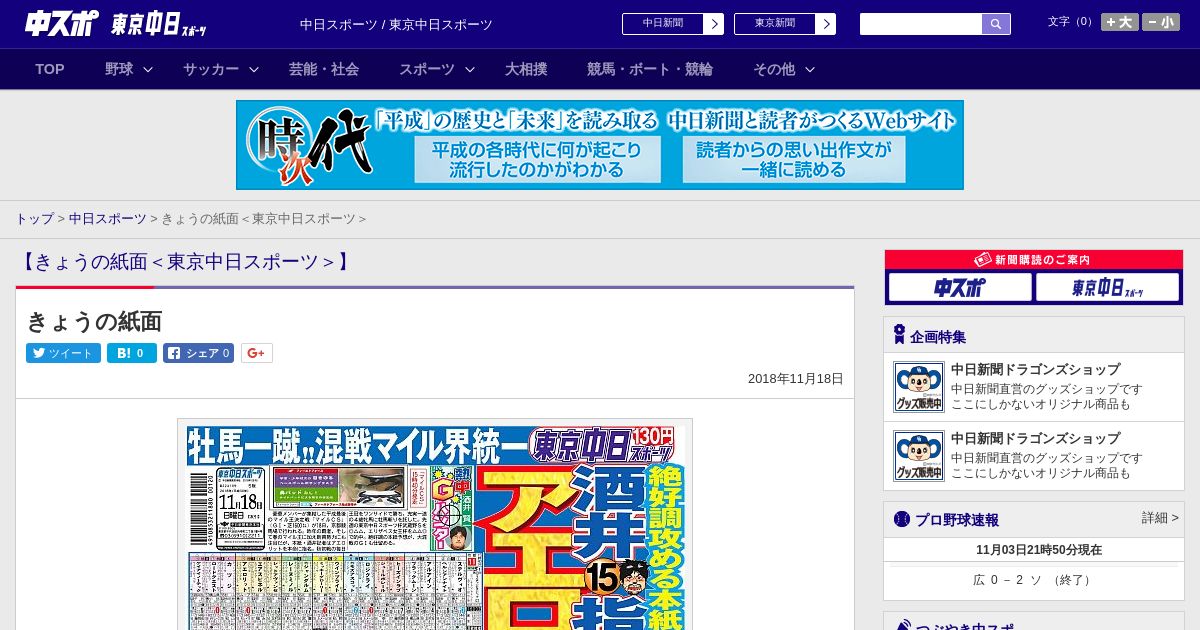This screenshot has width=1200, height=630.
Task: Click the date 2018年11月18日
Action: coord(796,379)
